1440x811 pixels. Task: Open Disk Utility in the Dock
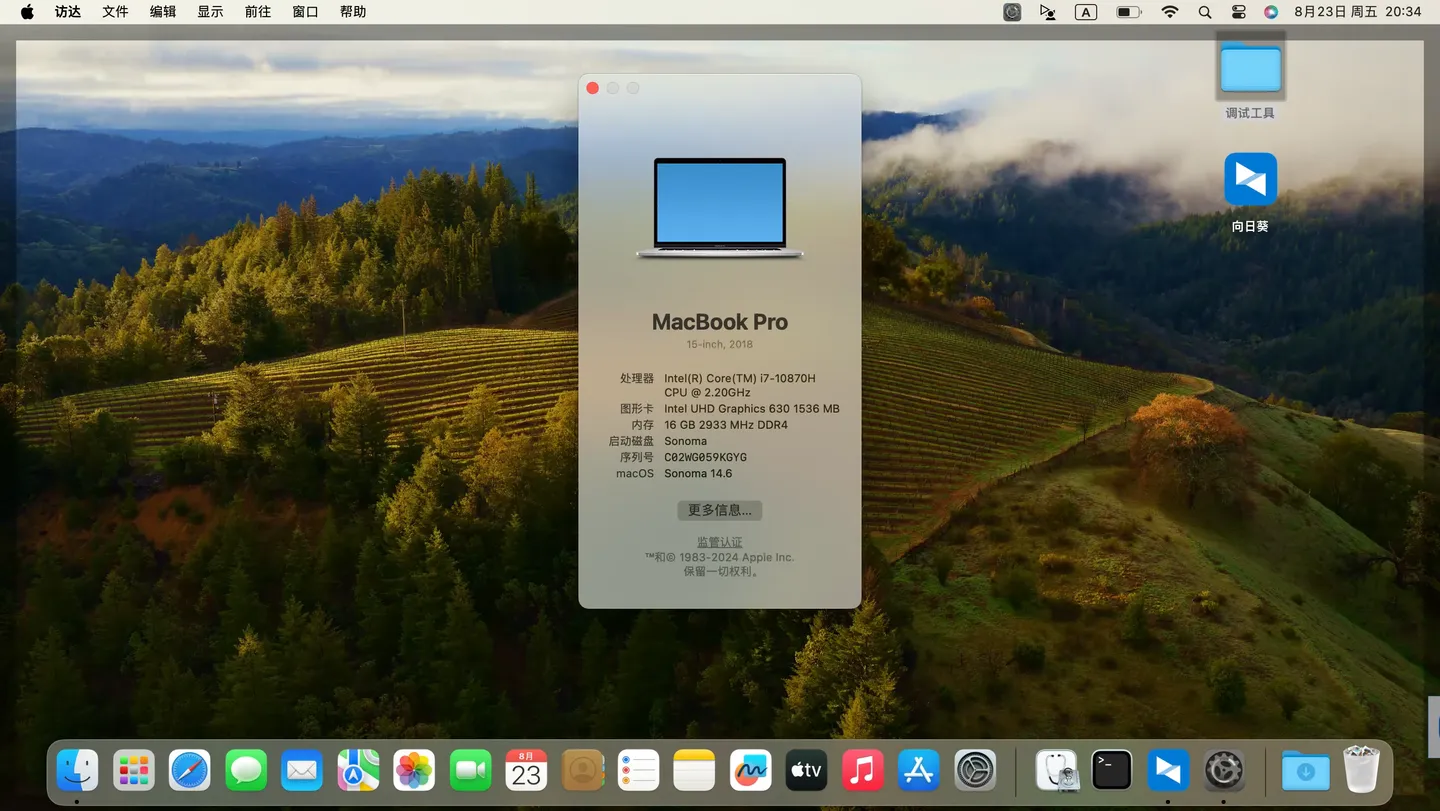click(x=1056, y=770)
